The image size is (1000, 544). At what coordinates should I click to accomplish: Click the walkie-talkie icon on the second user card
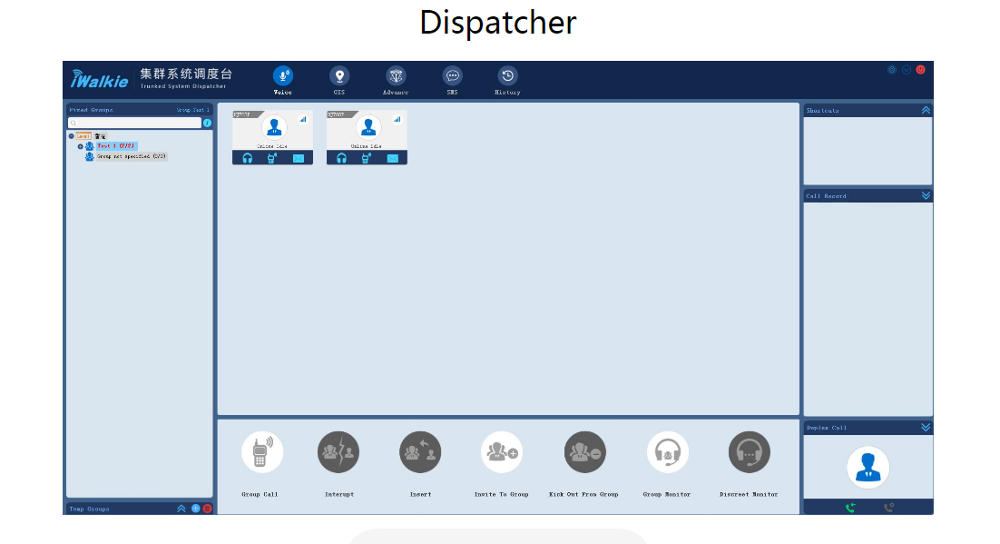pyautogui.click(x=367, y=158)
